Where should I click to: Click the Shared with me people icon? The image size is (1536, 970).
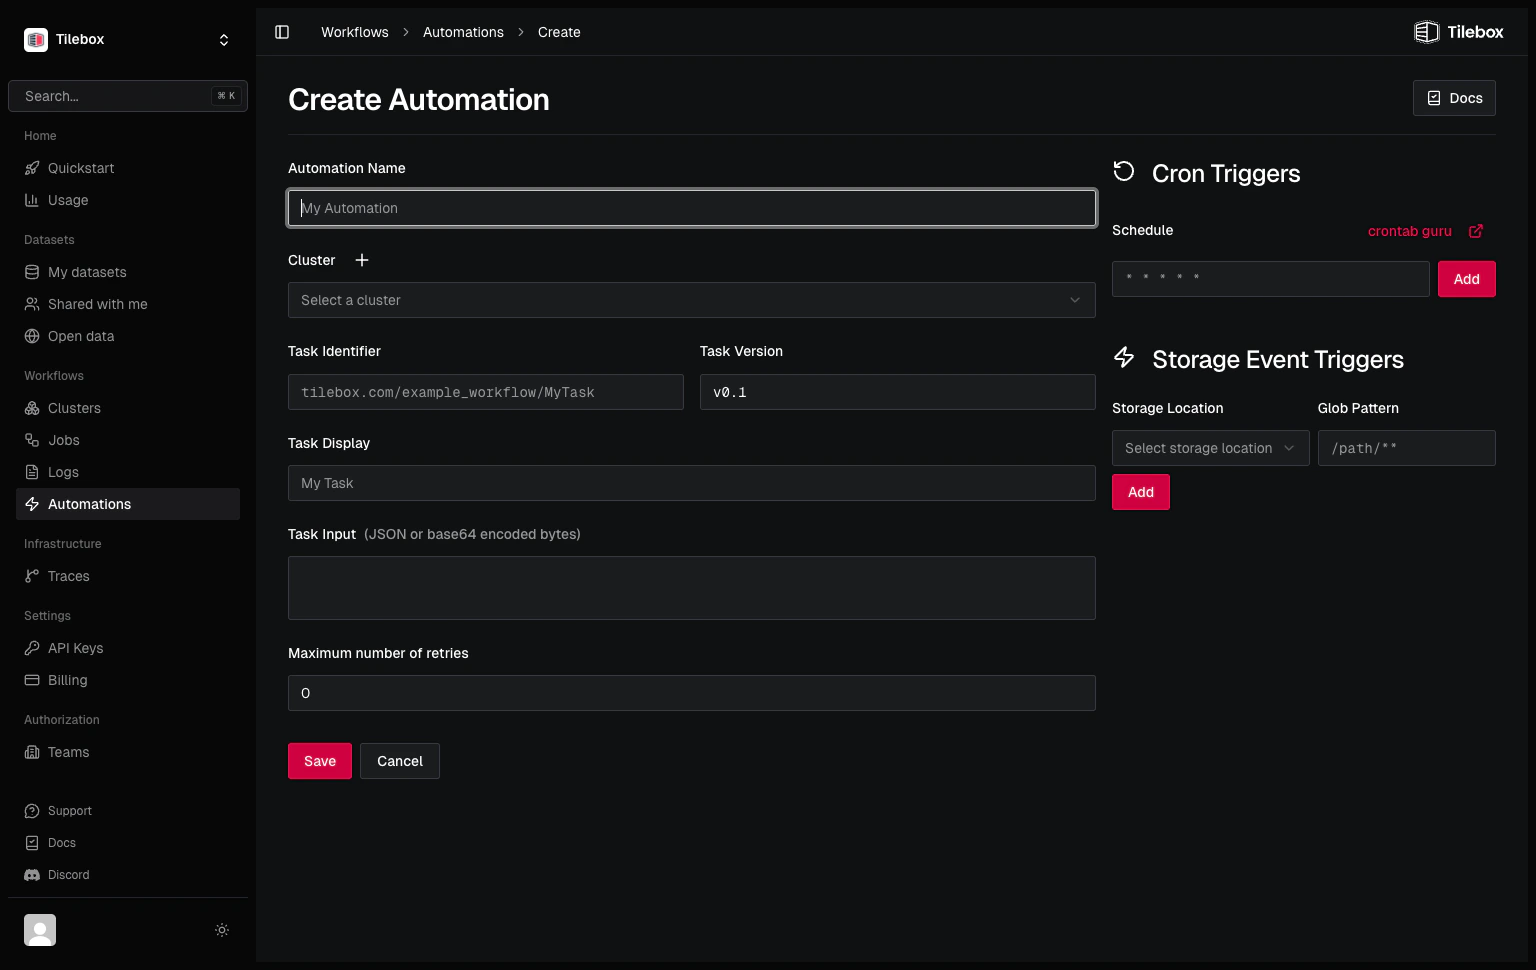point(32,304)
